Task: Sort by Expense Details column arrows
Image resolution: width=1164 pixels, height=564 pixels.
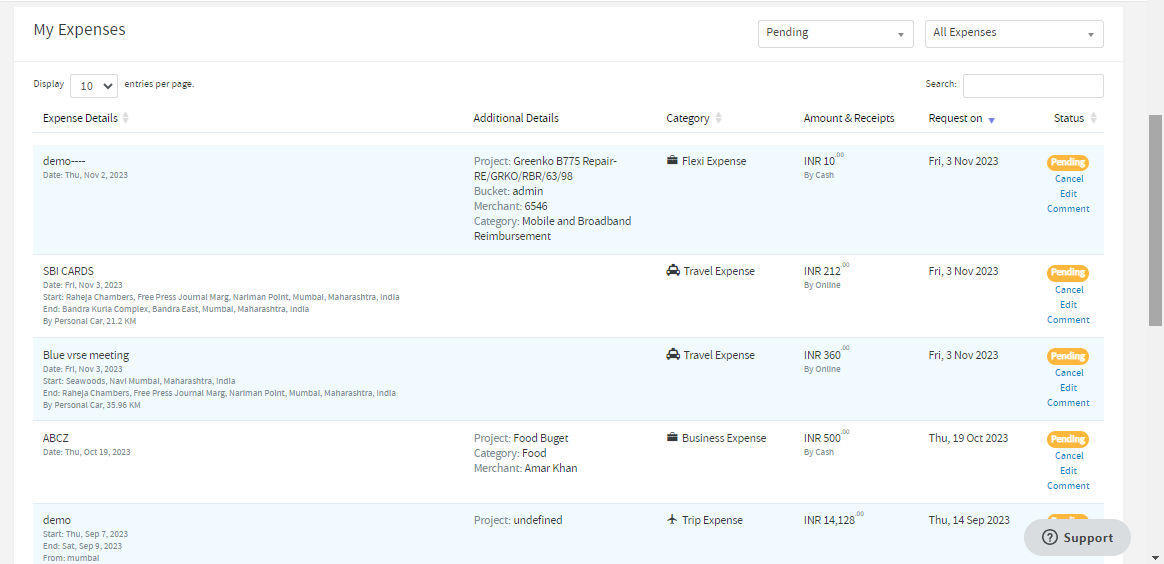Action: (125, 118)
